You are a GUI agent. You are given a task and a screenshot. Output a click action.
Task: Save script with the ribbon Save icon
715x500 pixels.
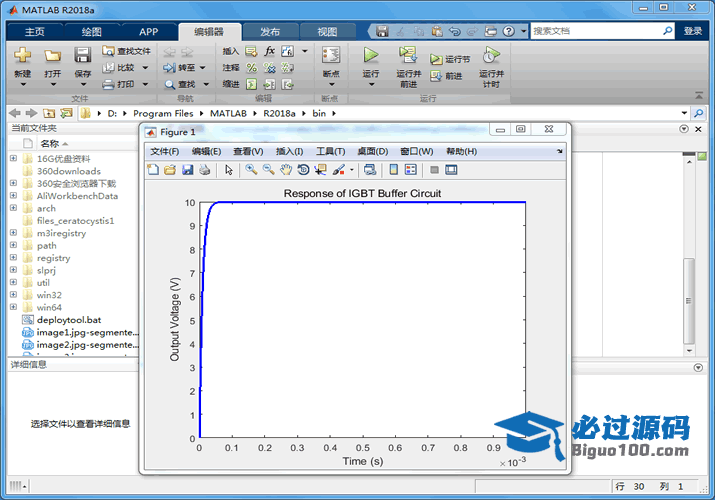pos(83,55)
